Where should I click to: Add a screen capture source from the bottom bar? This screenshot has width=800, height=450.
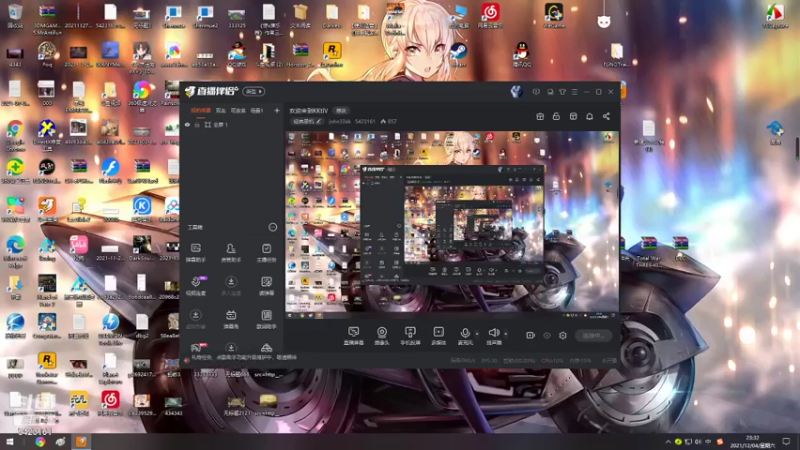coord(354,336)
